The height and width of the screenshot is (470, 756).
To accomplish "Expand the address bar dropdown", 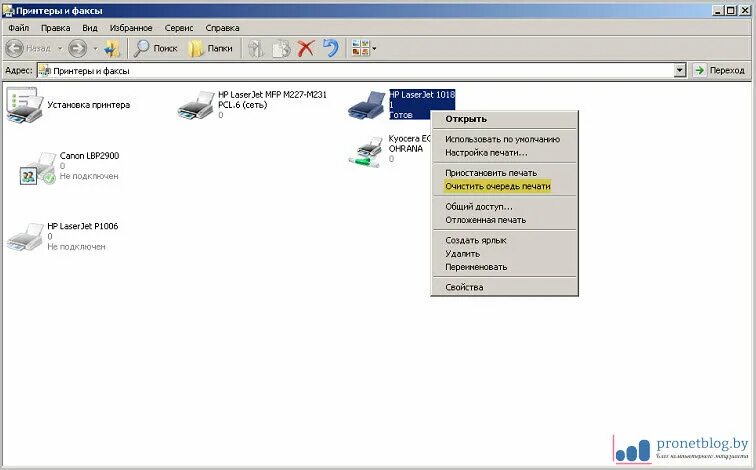I will pyautogui.click(x=680, y=70).
